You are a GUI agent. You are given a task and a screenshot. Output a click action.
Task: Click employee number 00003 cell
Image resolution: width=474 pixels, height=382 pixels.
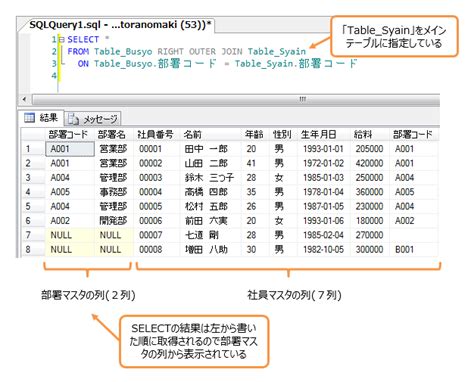[x=157, y=178]
